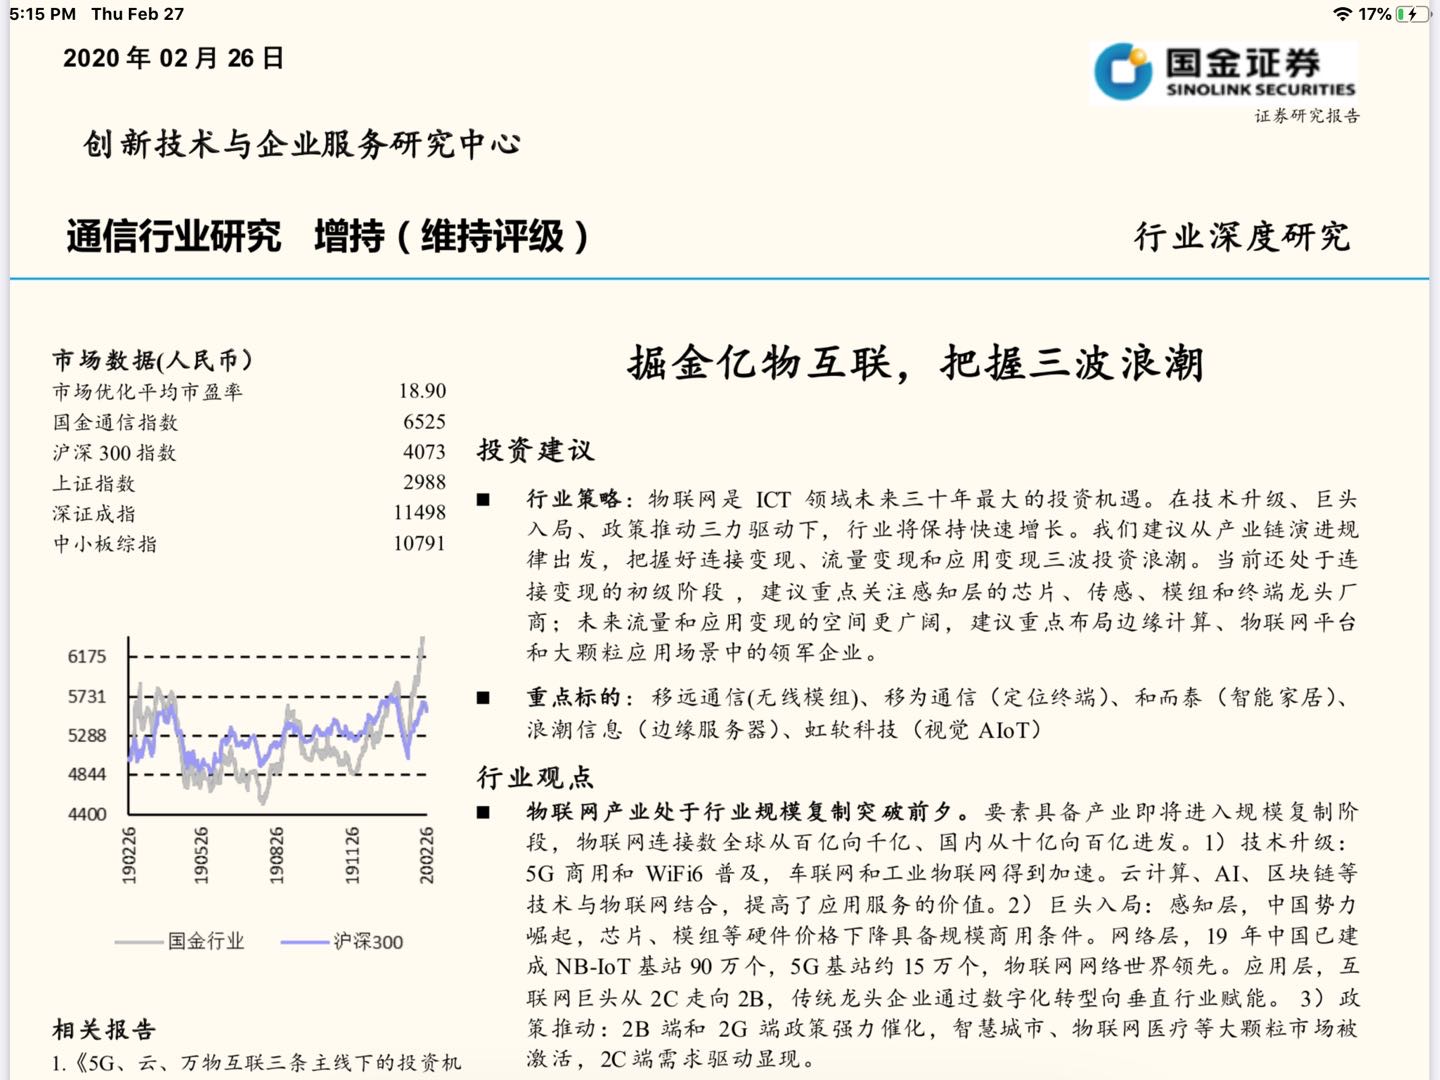This screenshot has height=1080, width=1440.
Task: Tap the 5731 chart axis label
Action: (87, 696)
